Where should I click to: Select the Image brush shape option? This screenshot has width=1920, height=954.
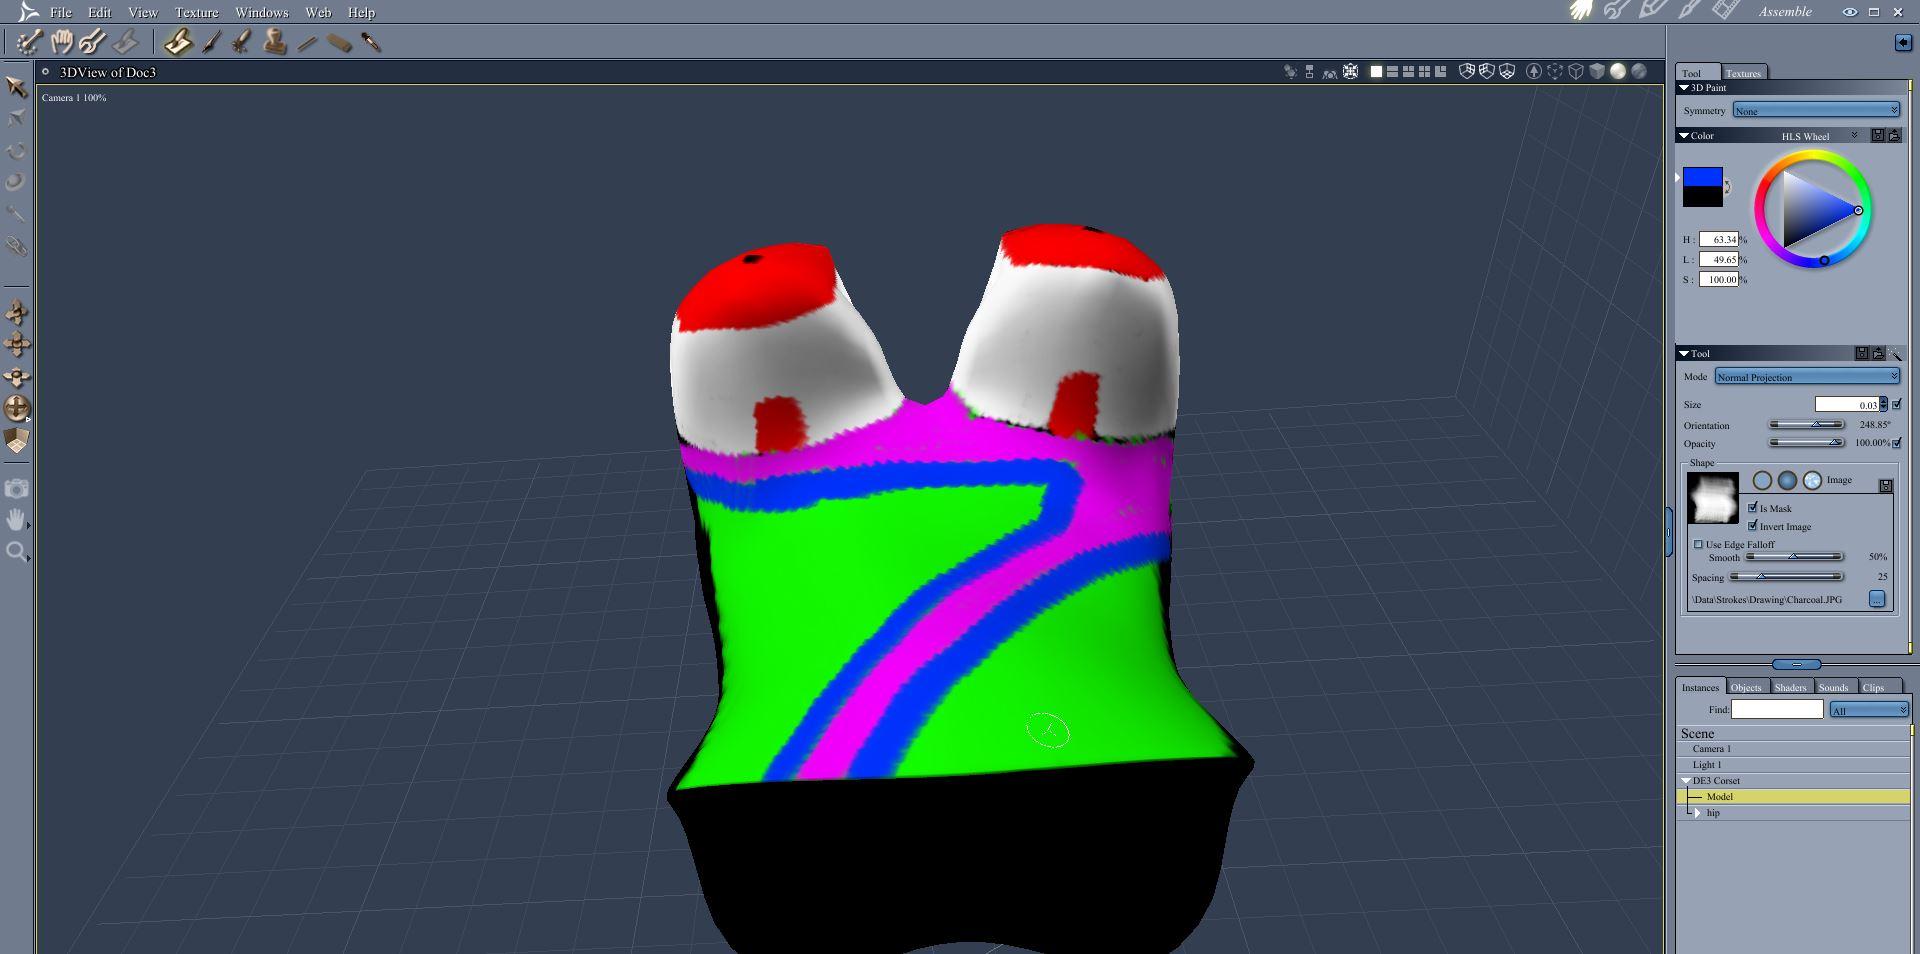point(1812,481)
